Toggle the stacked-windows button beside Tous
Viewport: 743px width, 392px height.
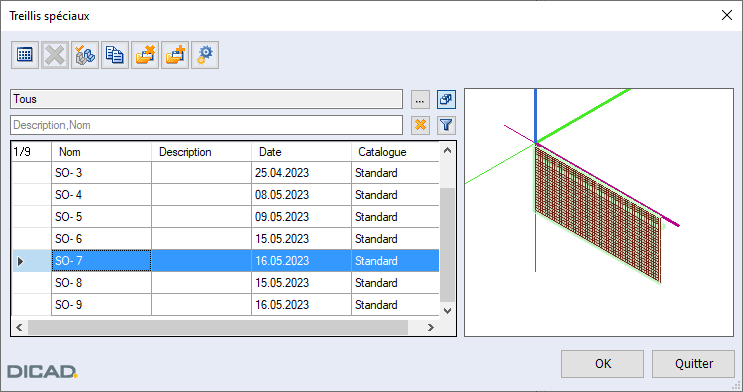tap(446, 100)
